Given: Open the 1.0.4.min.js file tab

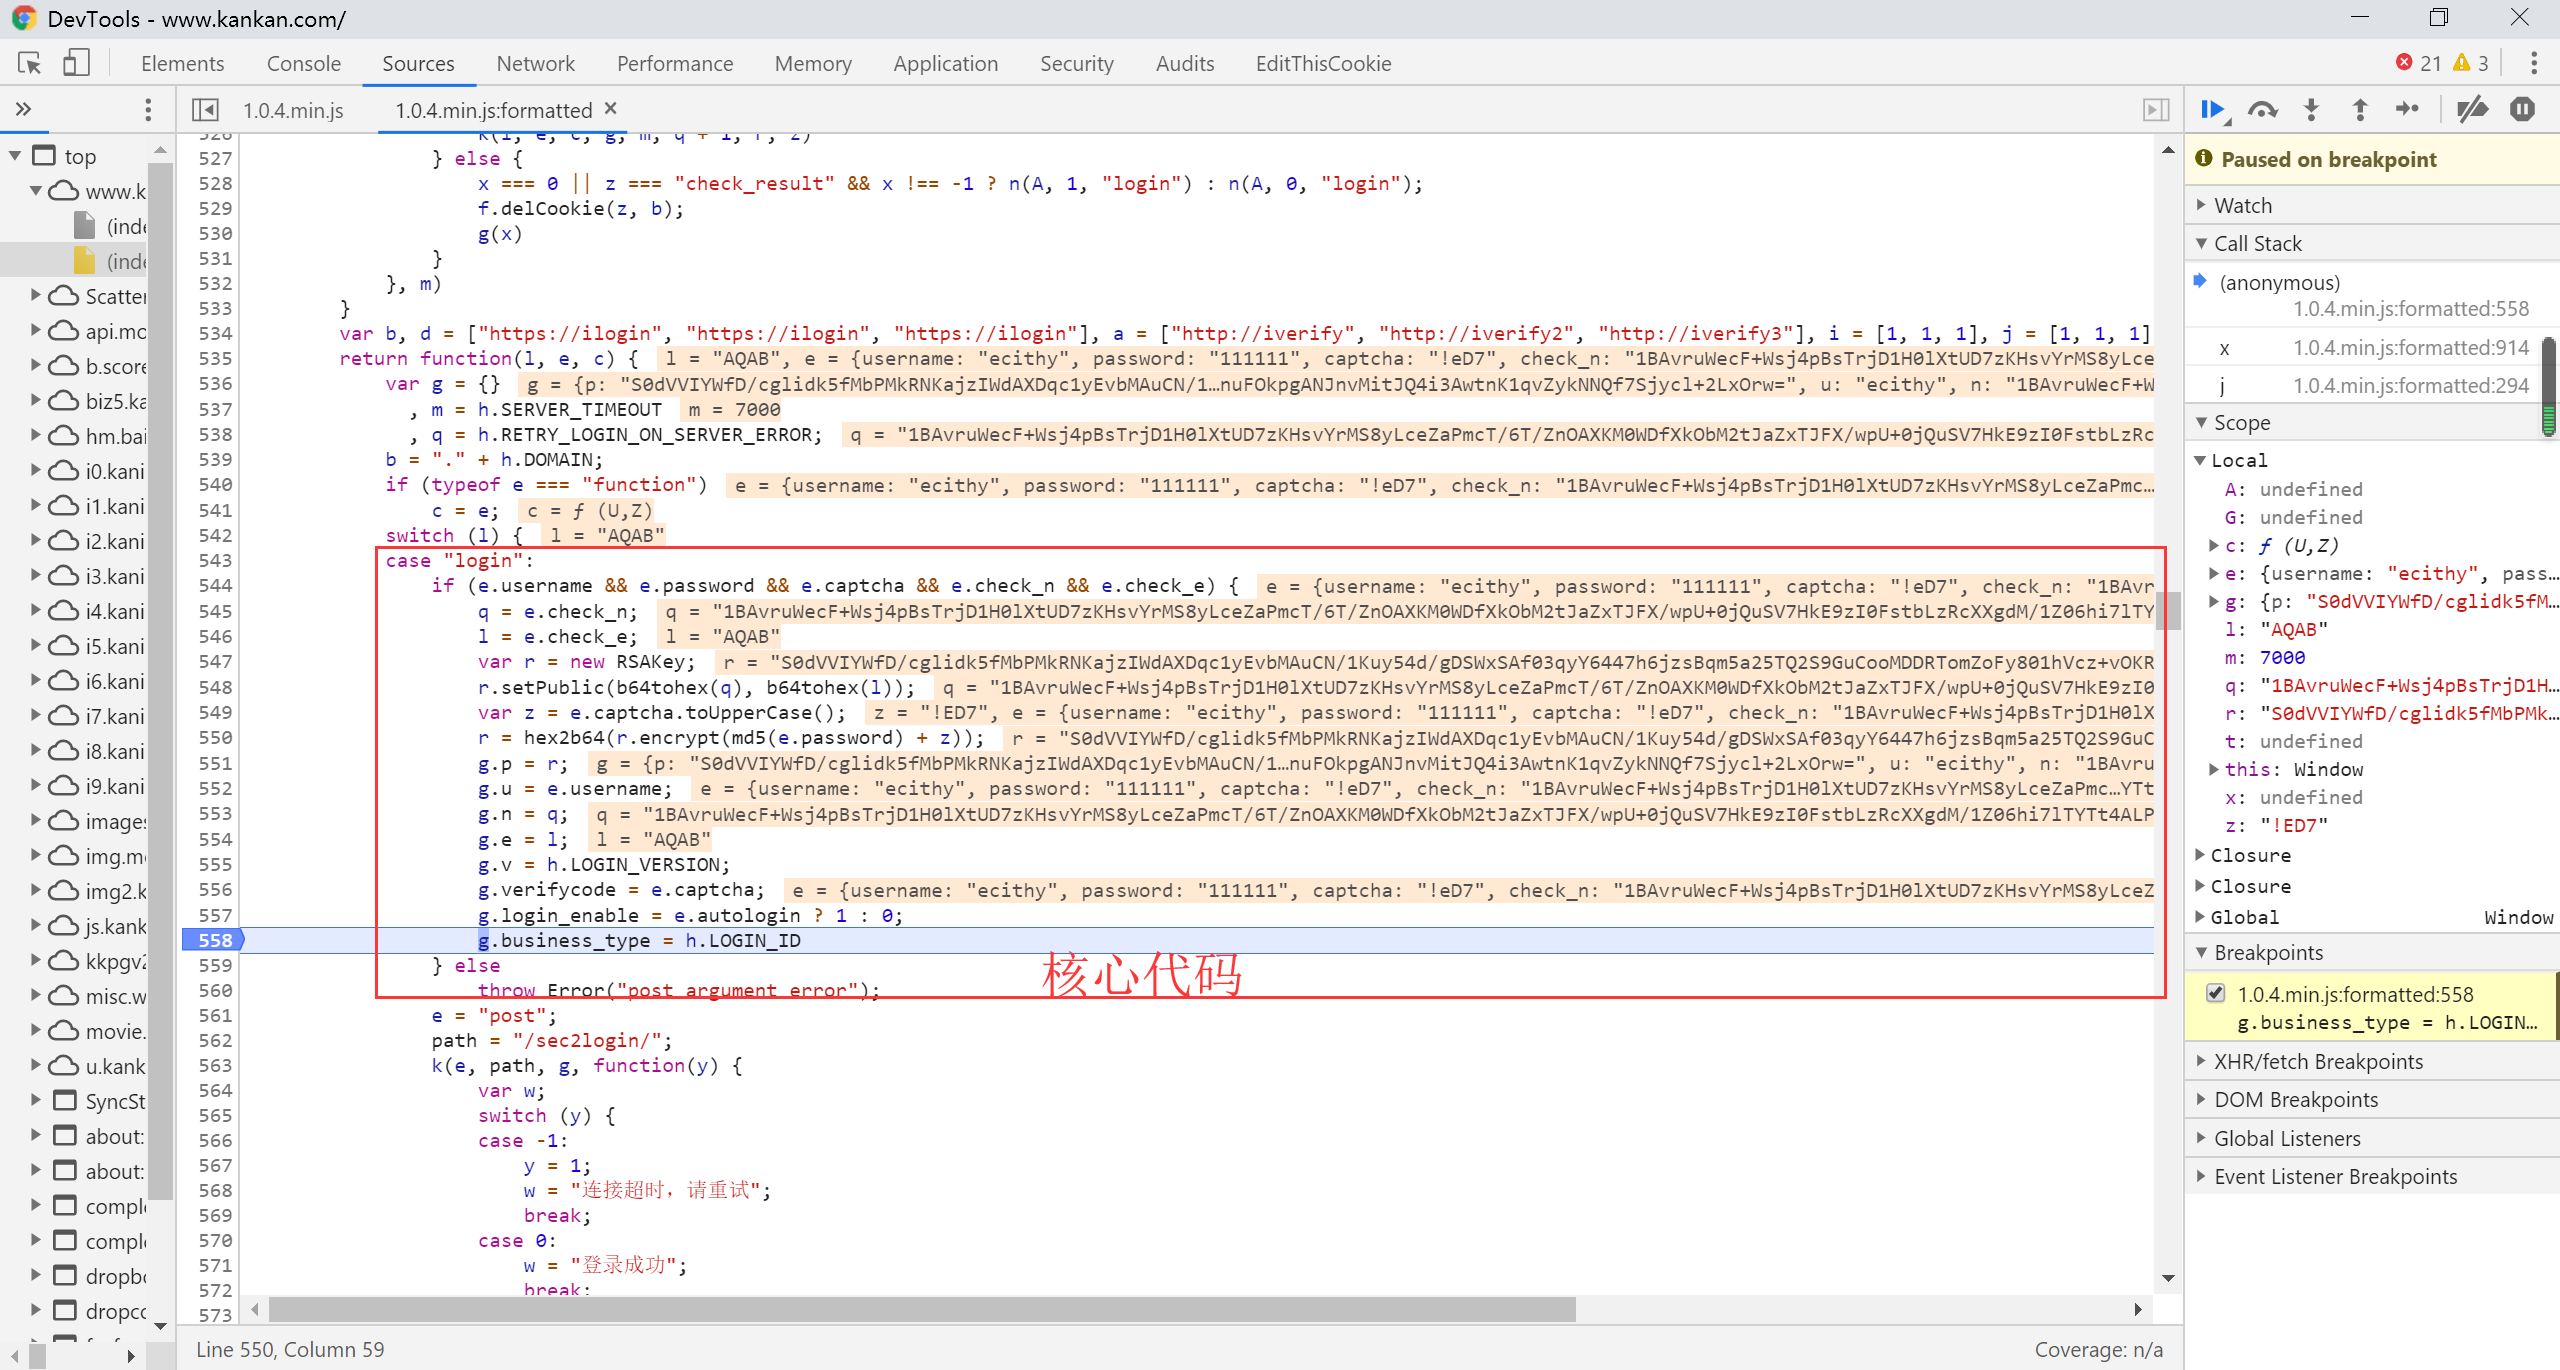Looking at the screenshot, I should point(293,110).
